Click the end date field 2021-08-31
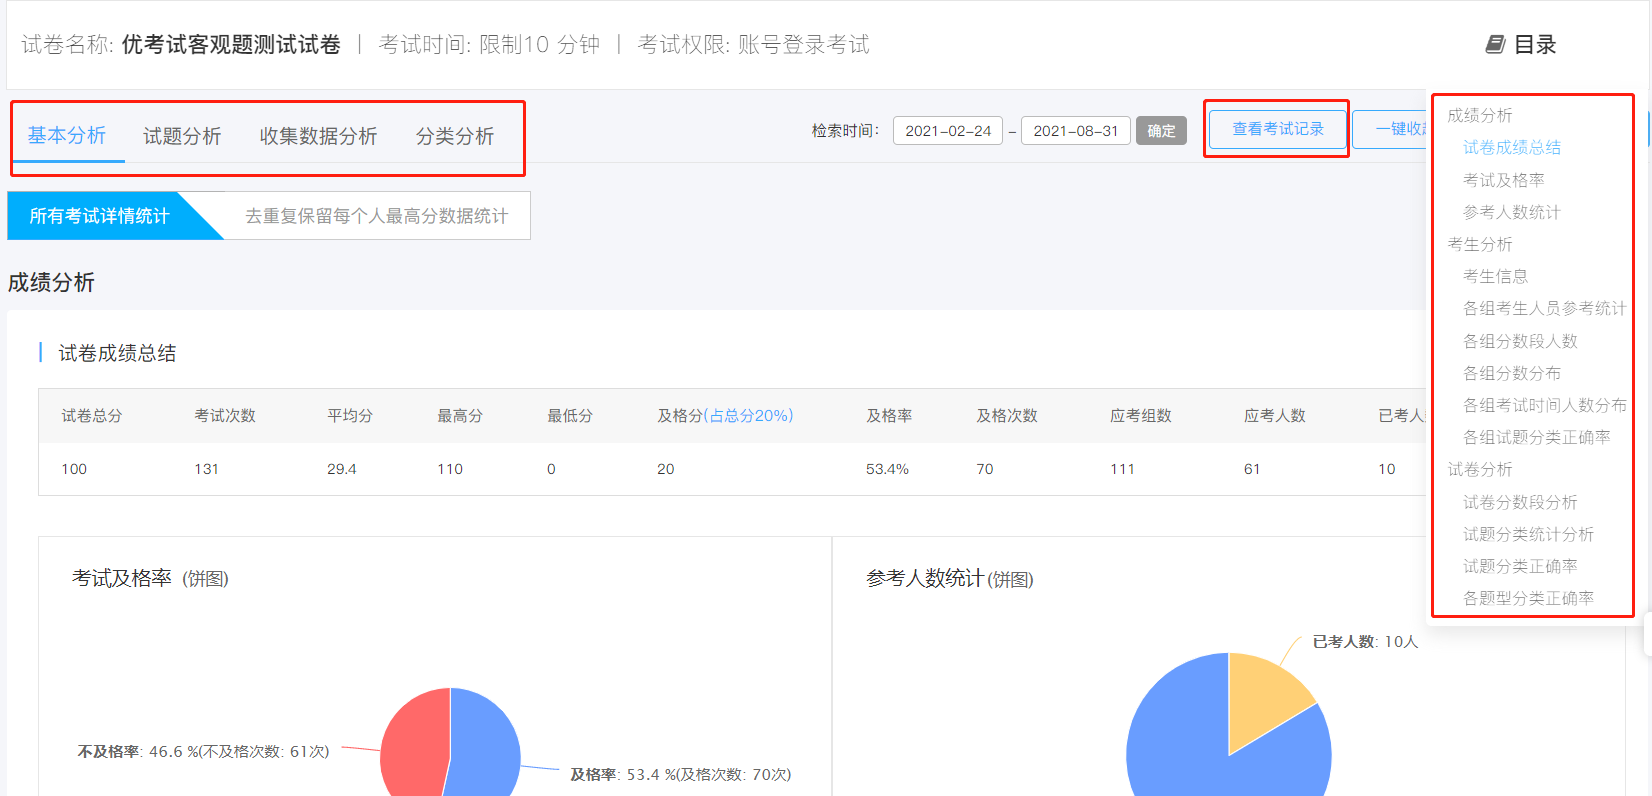The width and height of the screenshot is (1652, 796). coord(1076,131)
